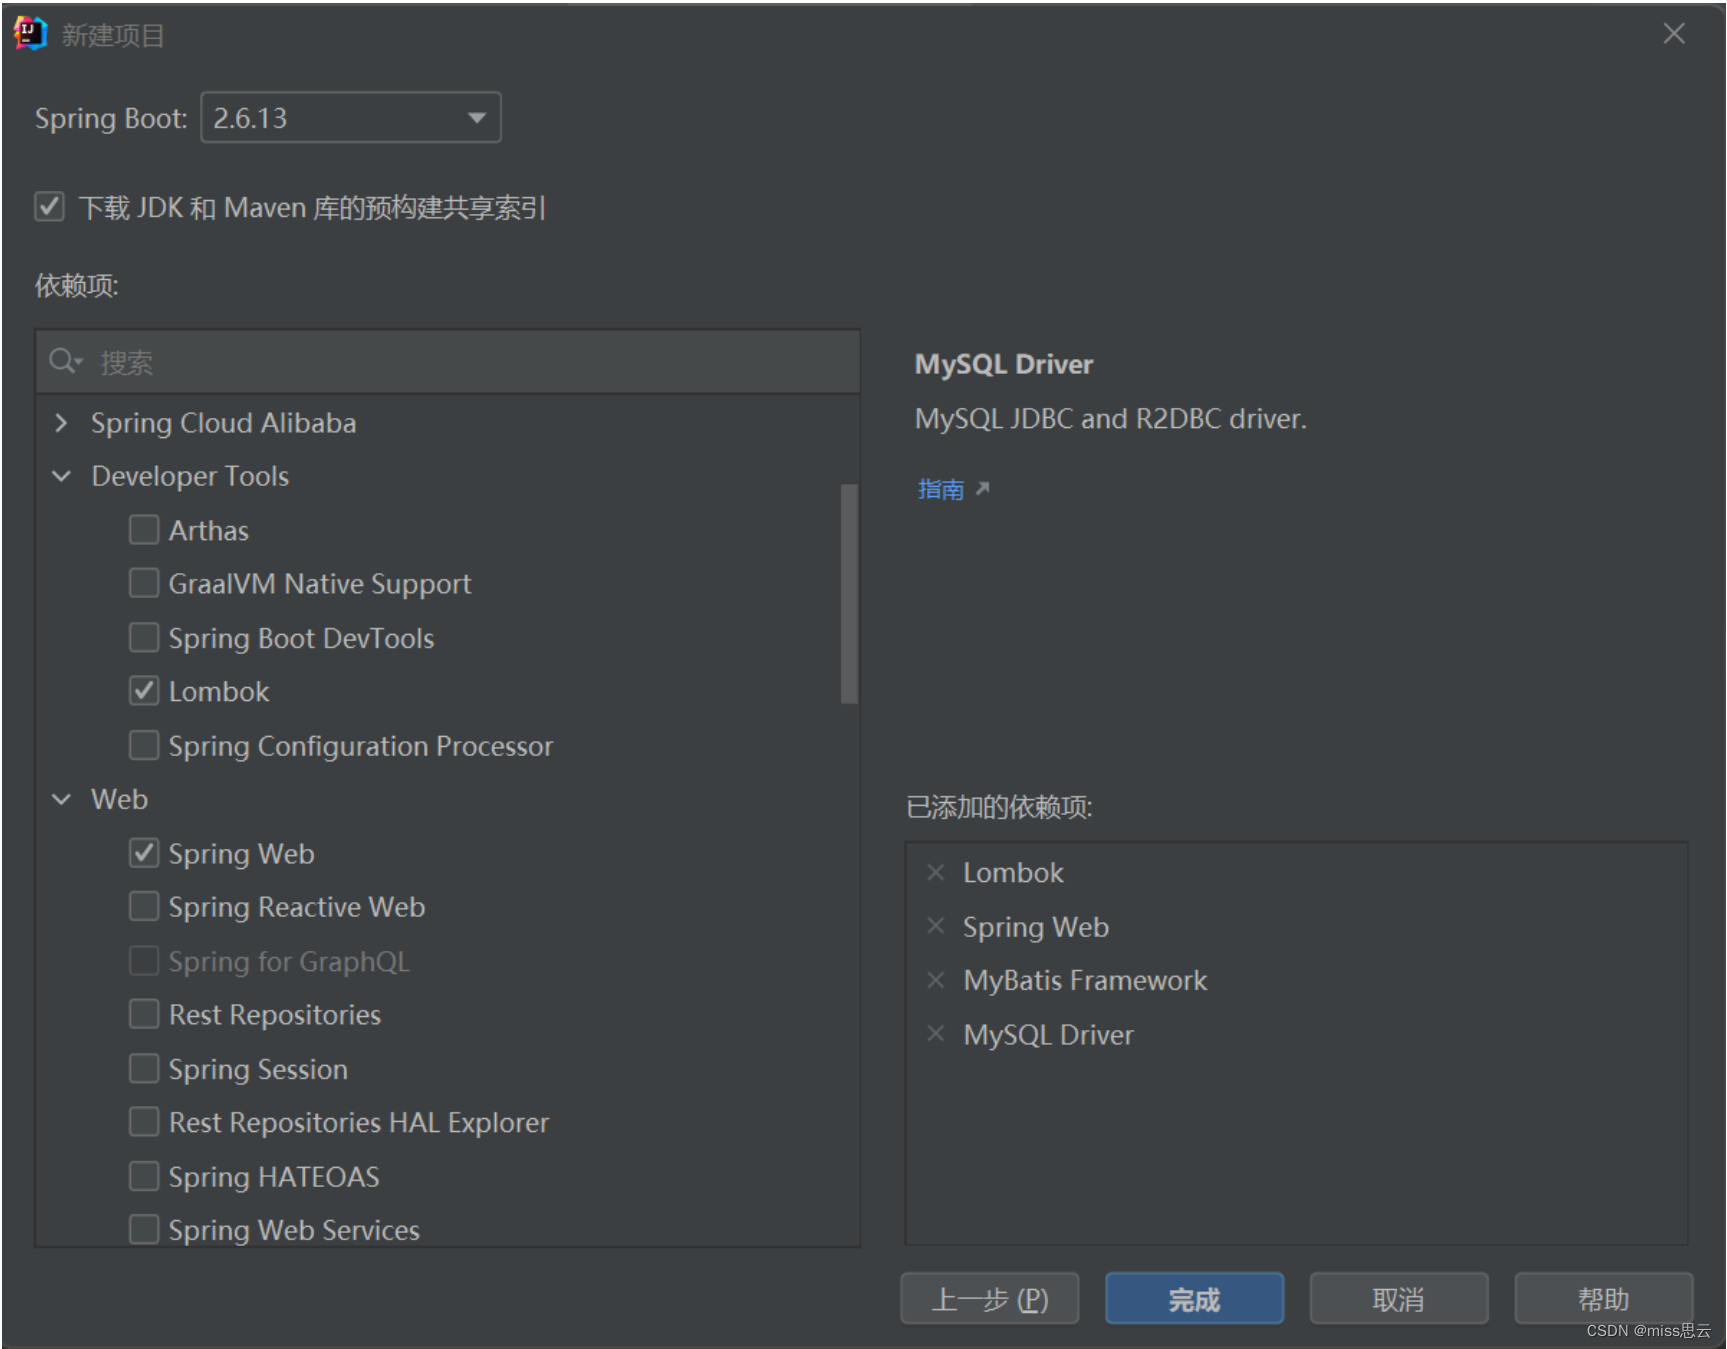Viewport: 1727px width, 1349px height.
Task: Collapse the Developer Tools group
Action: coord(61,476)
